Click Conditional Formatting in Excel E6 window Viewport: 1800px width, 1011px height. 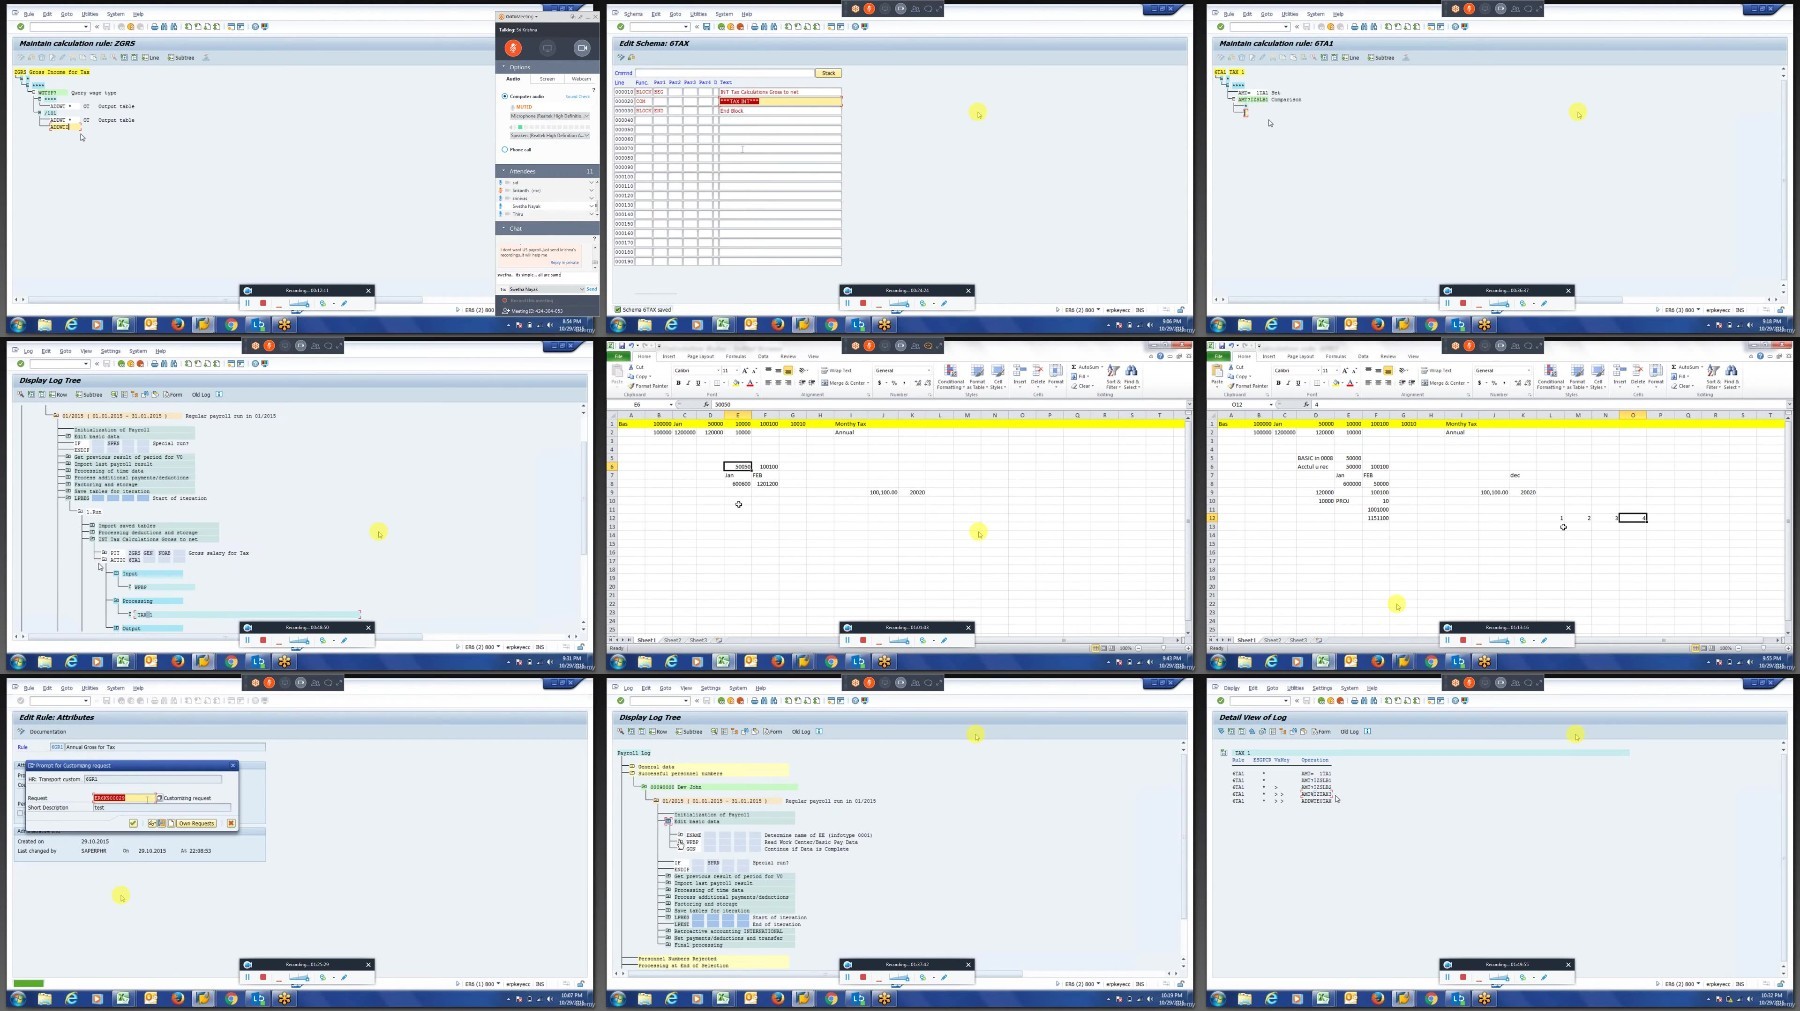click(x=950, y=377)
